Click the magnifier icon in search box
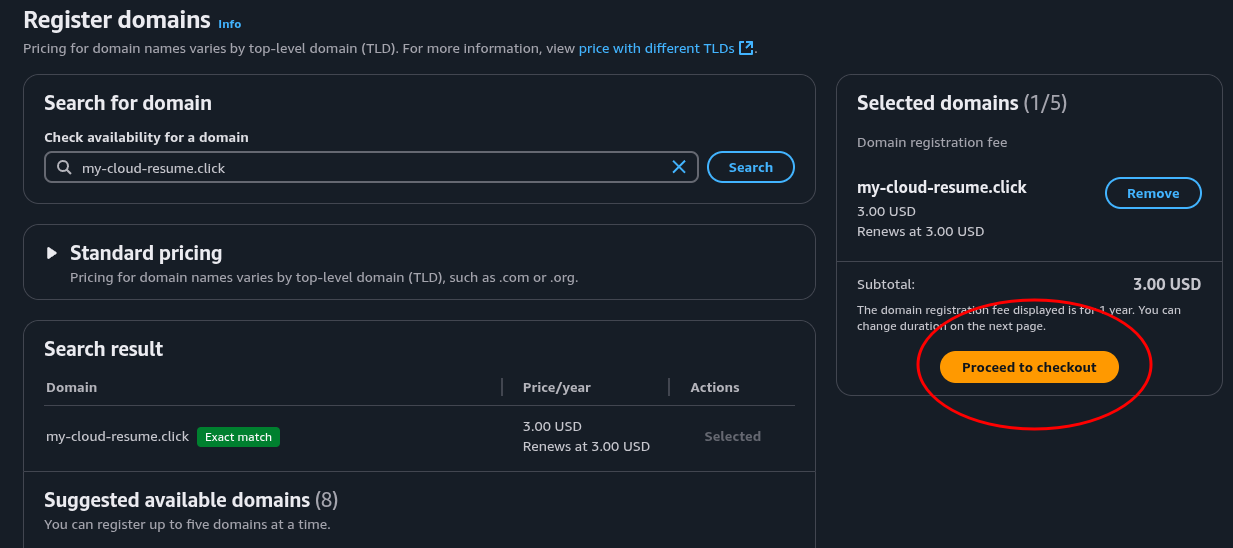 64,167
